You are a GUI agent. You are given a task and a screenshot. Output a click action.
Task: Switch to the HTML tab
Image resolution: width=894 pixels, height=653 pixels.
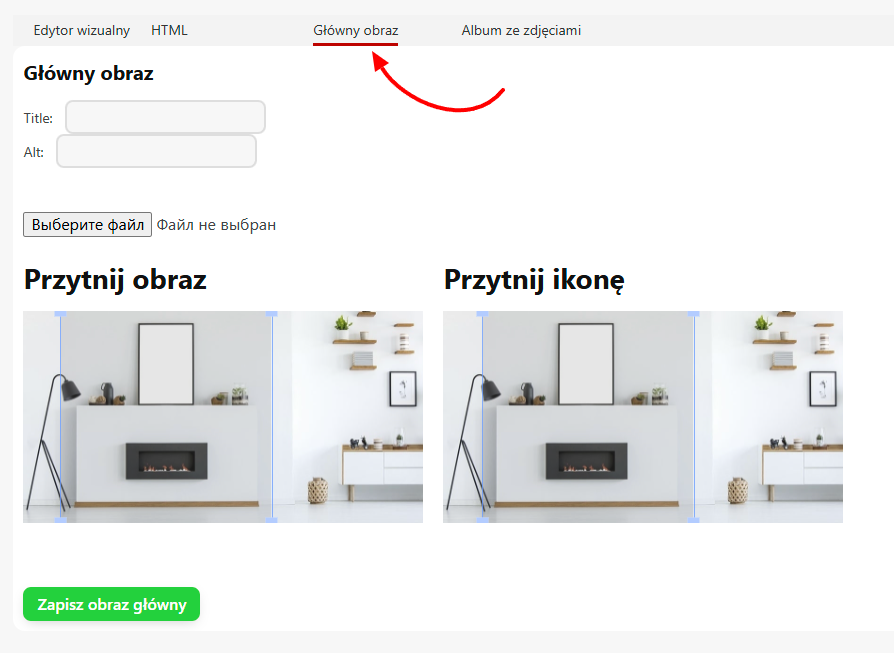[x=169, y=30]
